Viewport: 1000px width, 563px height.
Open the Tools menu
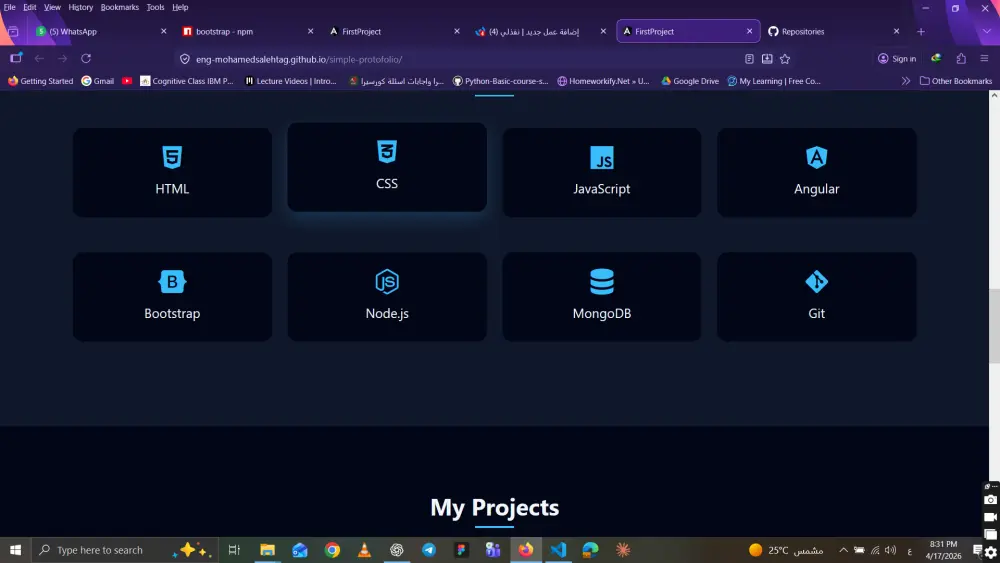[155, 7]
